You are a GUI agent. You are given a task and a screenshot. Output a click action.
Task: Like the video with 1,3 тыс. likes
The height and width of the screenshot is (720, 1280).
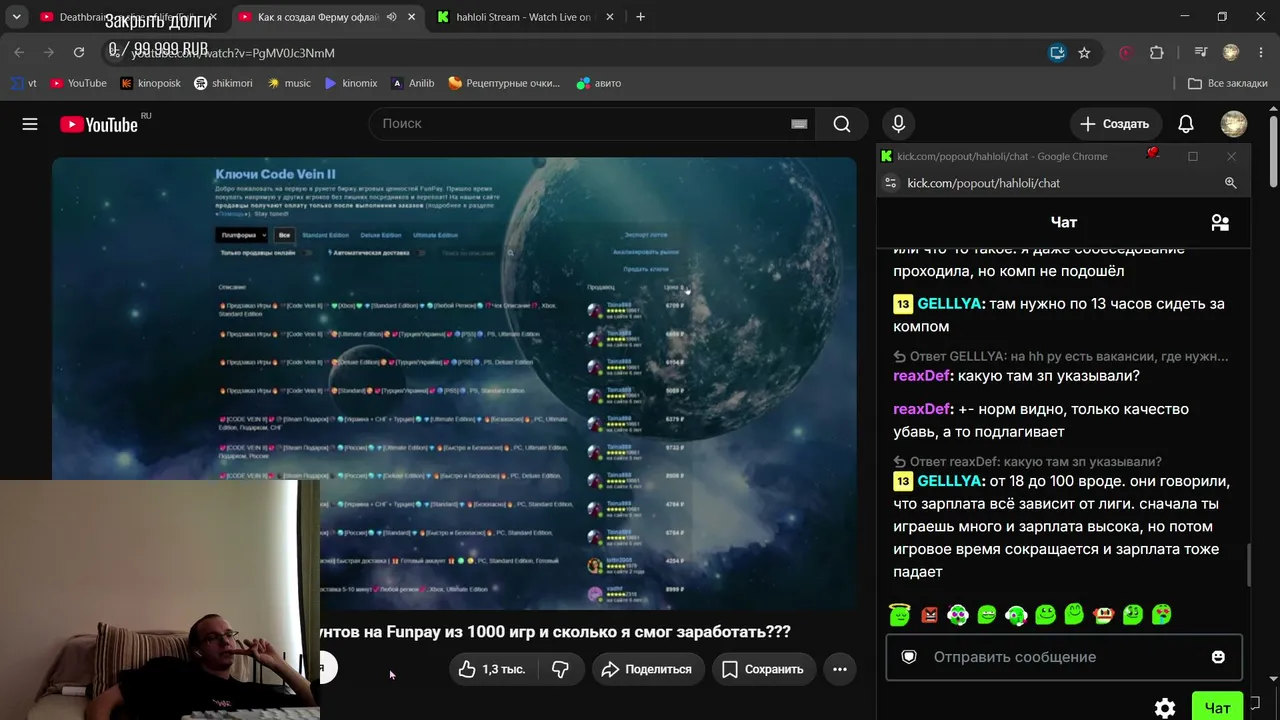(491, 669)
